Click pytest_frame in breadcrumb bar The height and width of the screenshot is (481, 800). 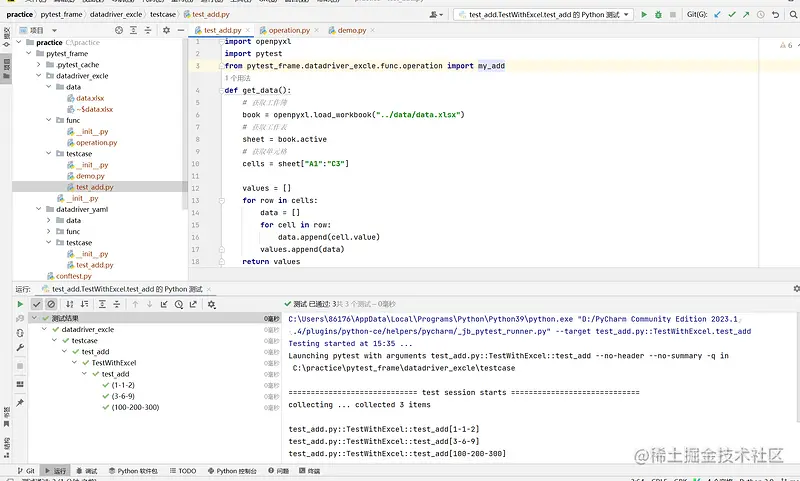(x=61, y=15)
